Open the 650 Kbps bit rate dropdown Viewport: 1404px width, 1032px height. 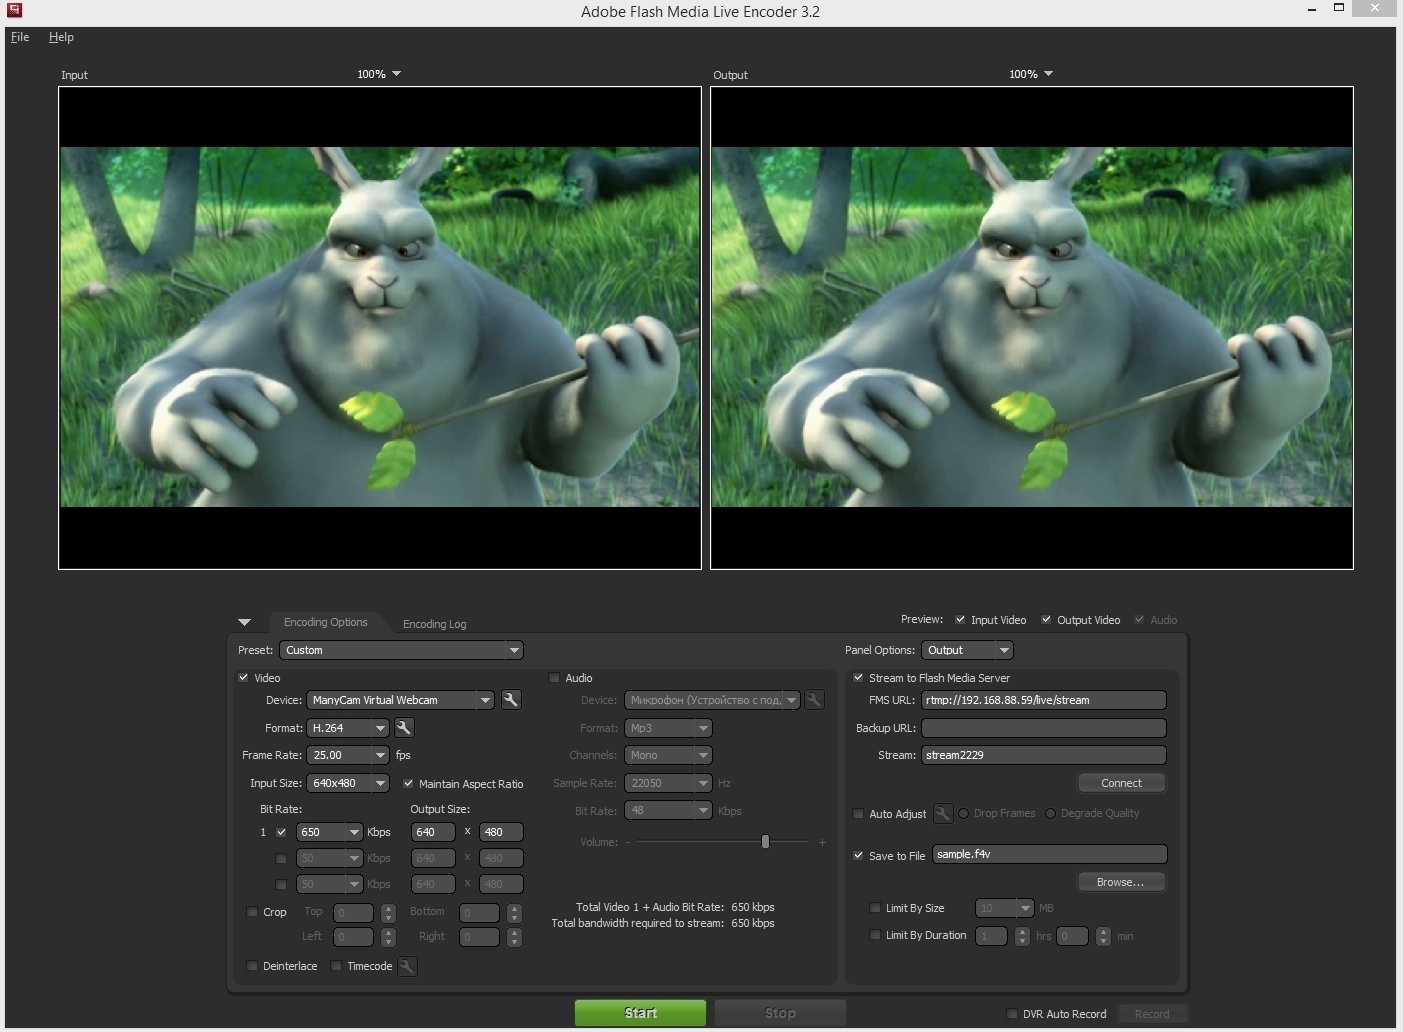pyautogui.click(x=330, y=832)
